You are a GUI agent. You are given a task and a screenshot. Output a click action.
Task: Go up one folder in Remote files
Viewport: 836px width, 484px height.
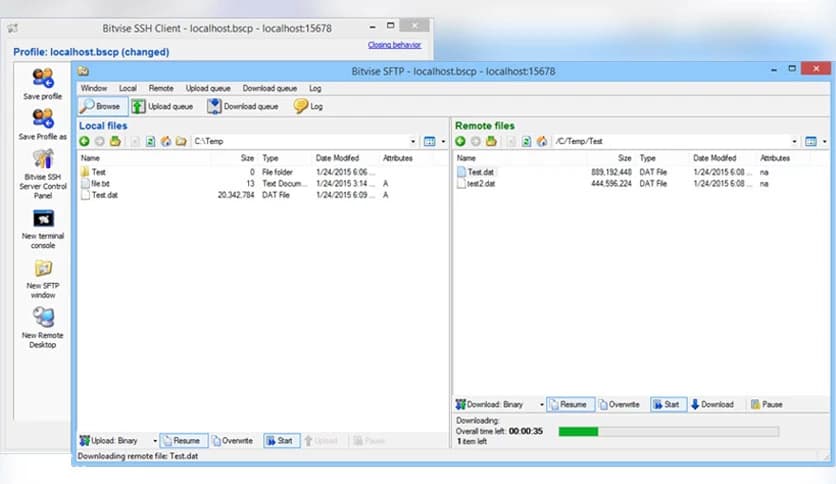tap(491, 141)
